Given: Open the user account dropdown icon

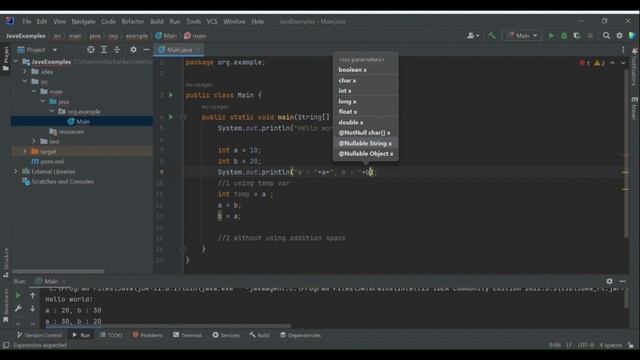Looking at the screenshot, I should tap(473, 36).
